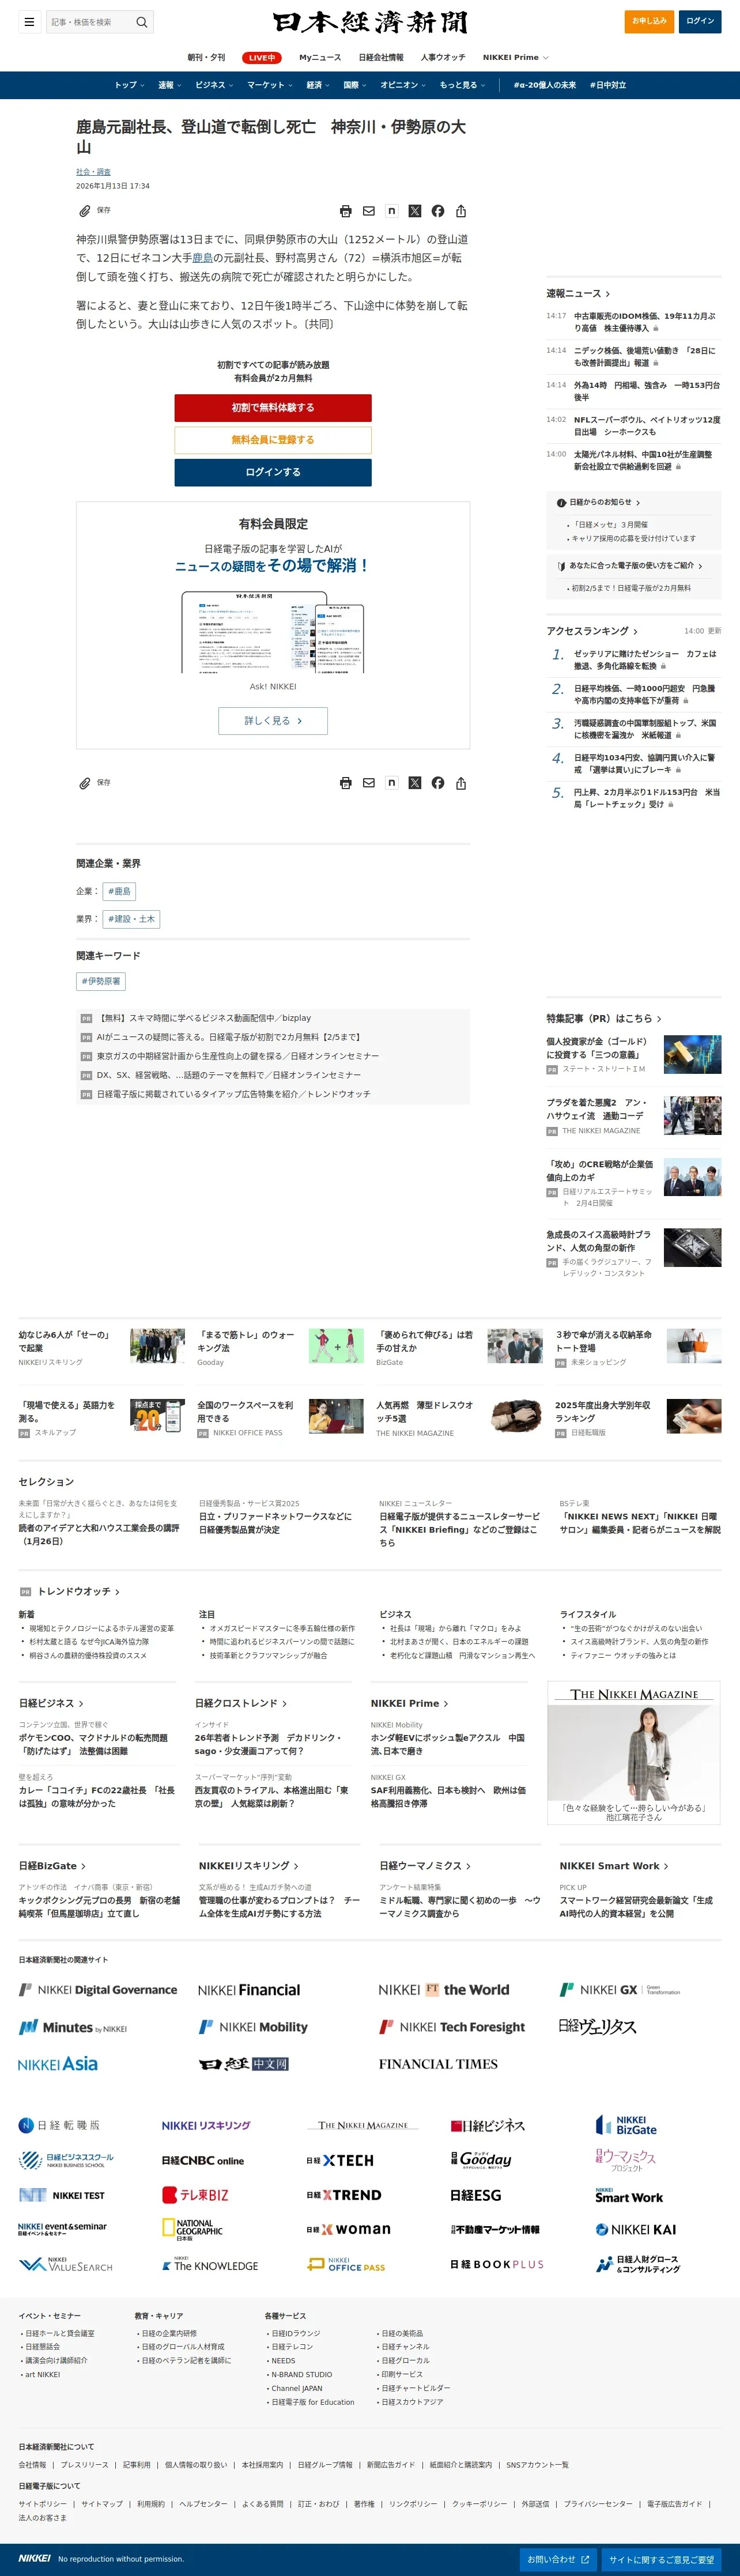Expand the もっと見る navigation dropdown
Screen dimensions: 740x2576
coord(462,85)
